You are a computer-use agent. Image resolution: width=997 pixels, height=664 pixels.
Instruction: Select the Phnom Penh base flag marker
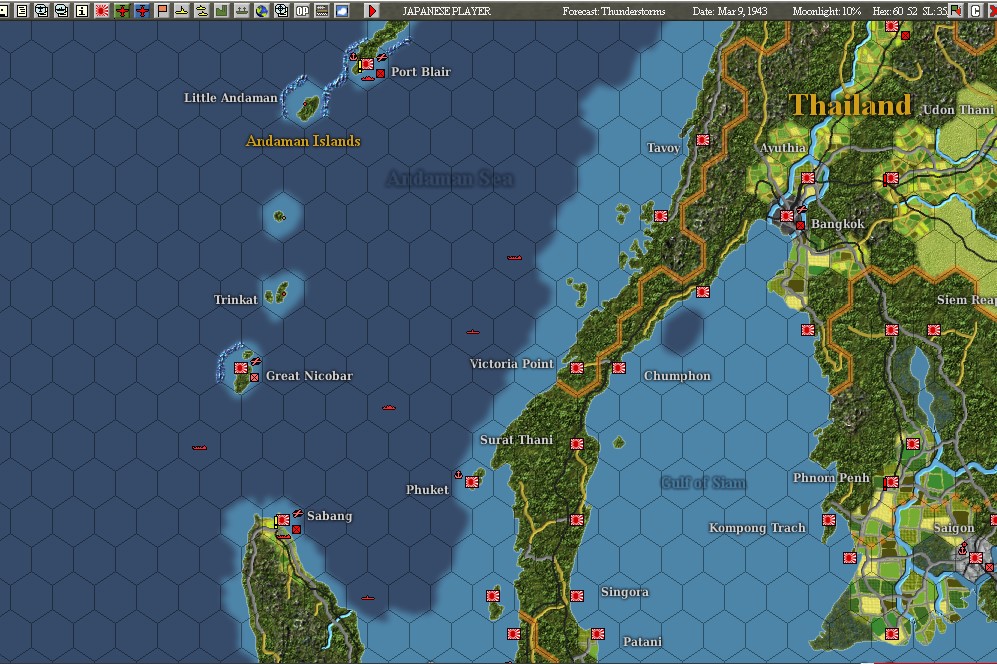tap(891, 483)
